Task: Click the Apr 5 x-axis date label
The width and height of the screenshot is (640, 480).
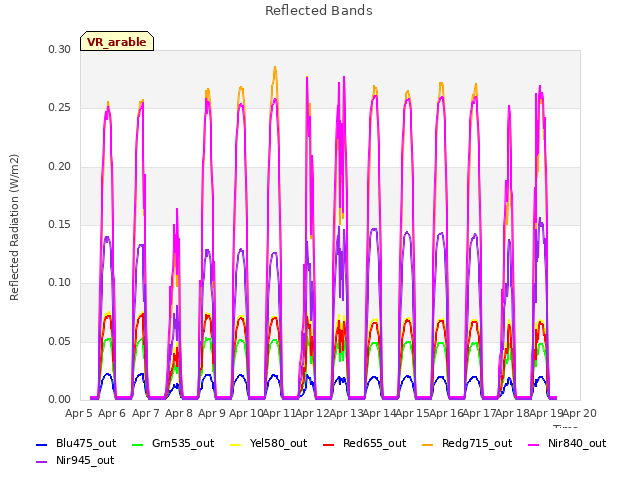Action: click(x=79, y=413)
